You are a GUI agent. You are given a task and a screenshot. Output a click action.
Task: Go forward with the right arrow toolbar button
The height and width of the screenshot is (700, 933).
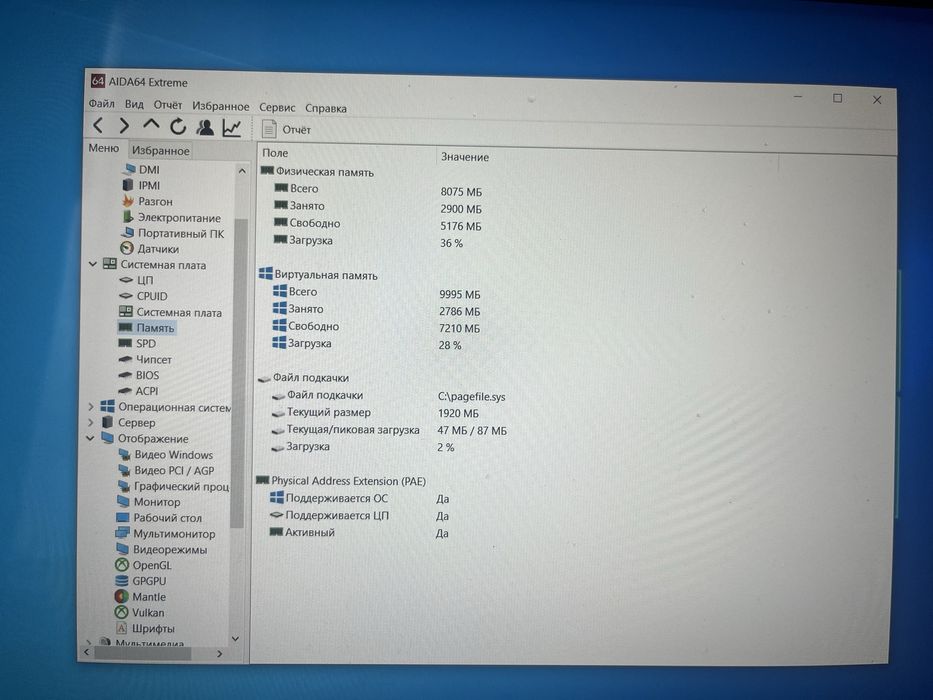coord(124,126)
